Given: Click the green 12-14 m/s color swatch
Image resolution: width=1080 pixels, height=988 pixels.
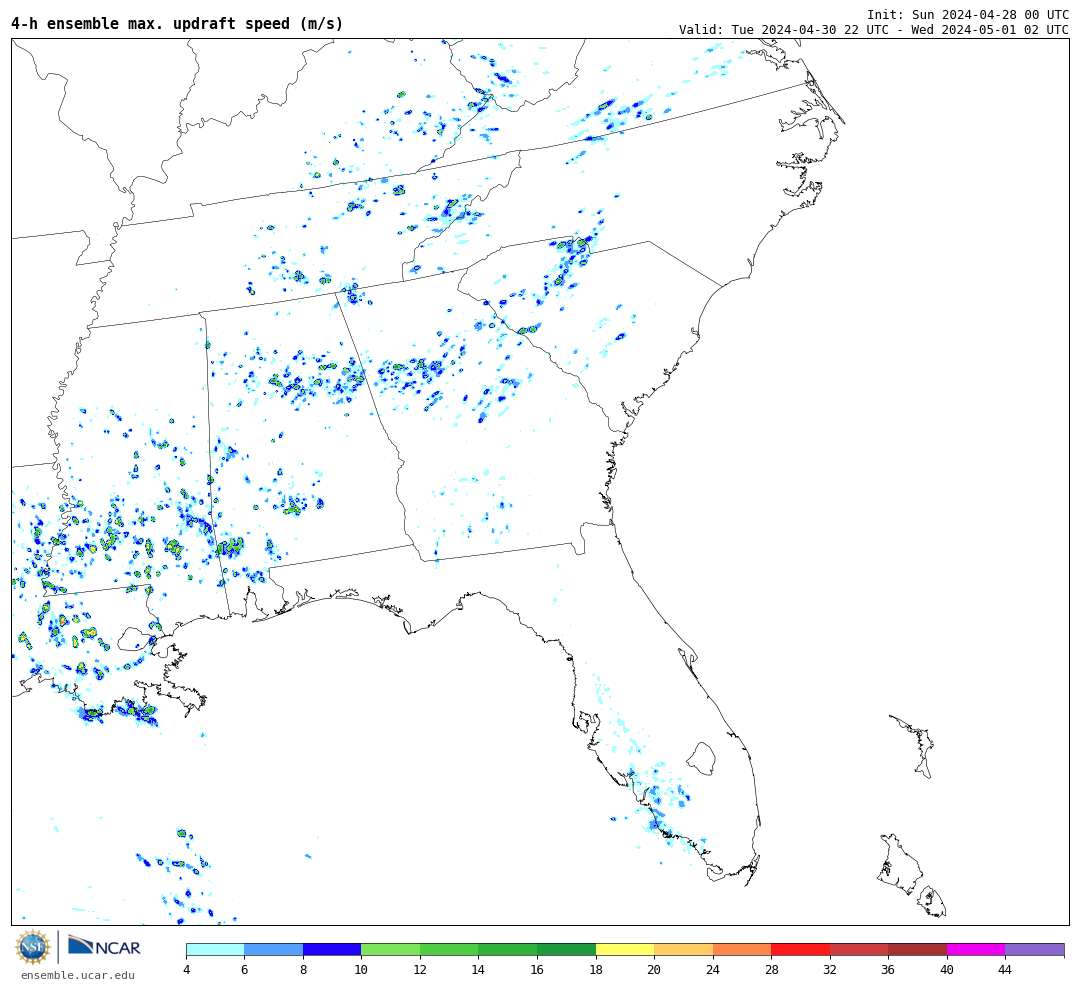Looking at the screenshot, I should [449, 949].
